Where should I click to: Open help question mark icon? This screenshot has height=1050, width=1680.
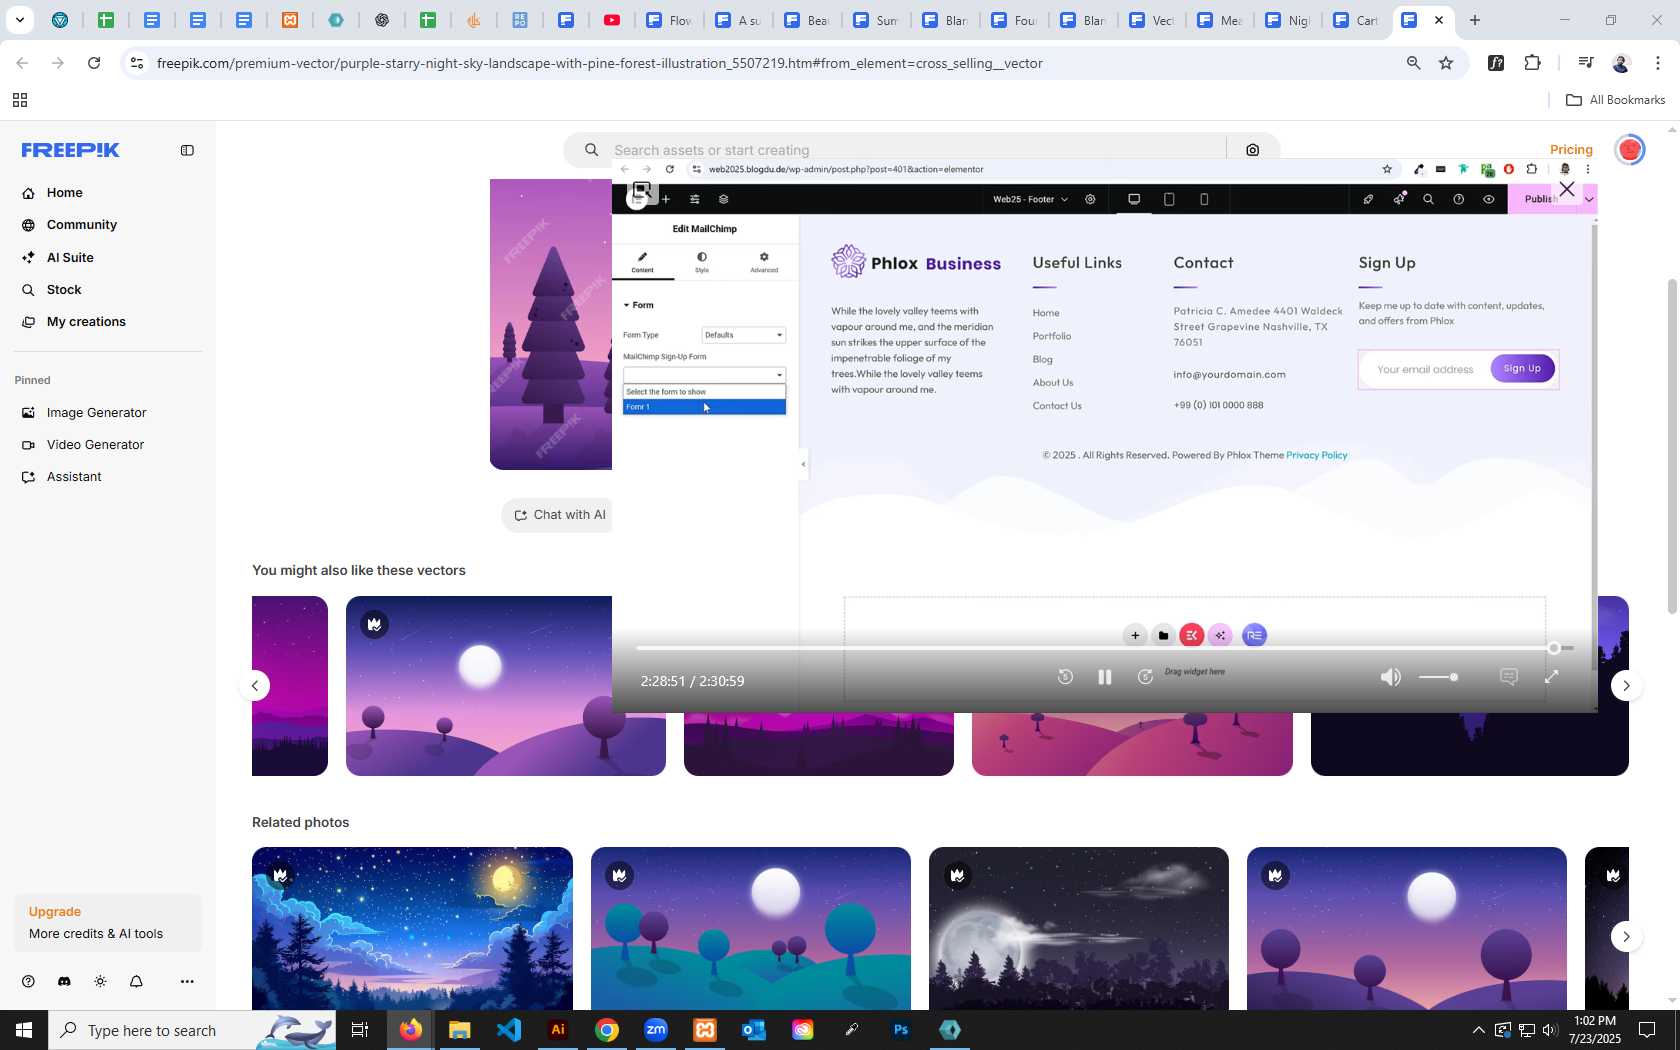(28, 981)
